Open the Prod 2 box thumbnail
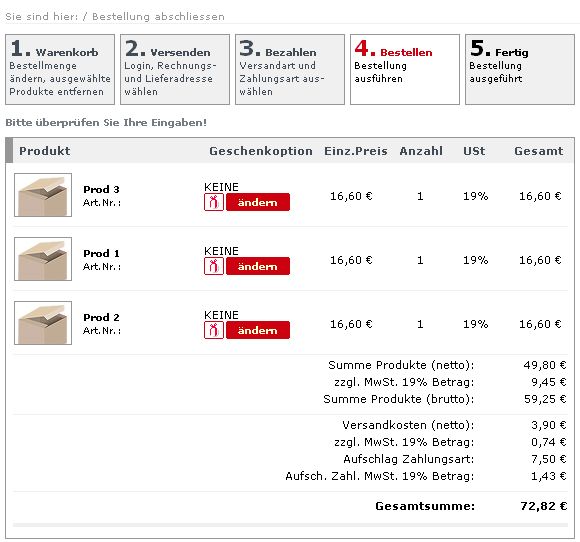 pyautogui.click(x=43, y=323)
